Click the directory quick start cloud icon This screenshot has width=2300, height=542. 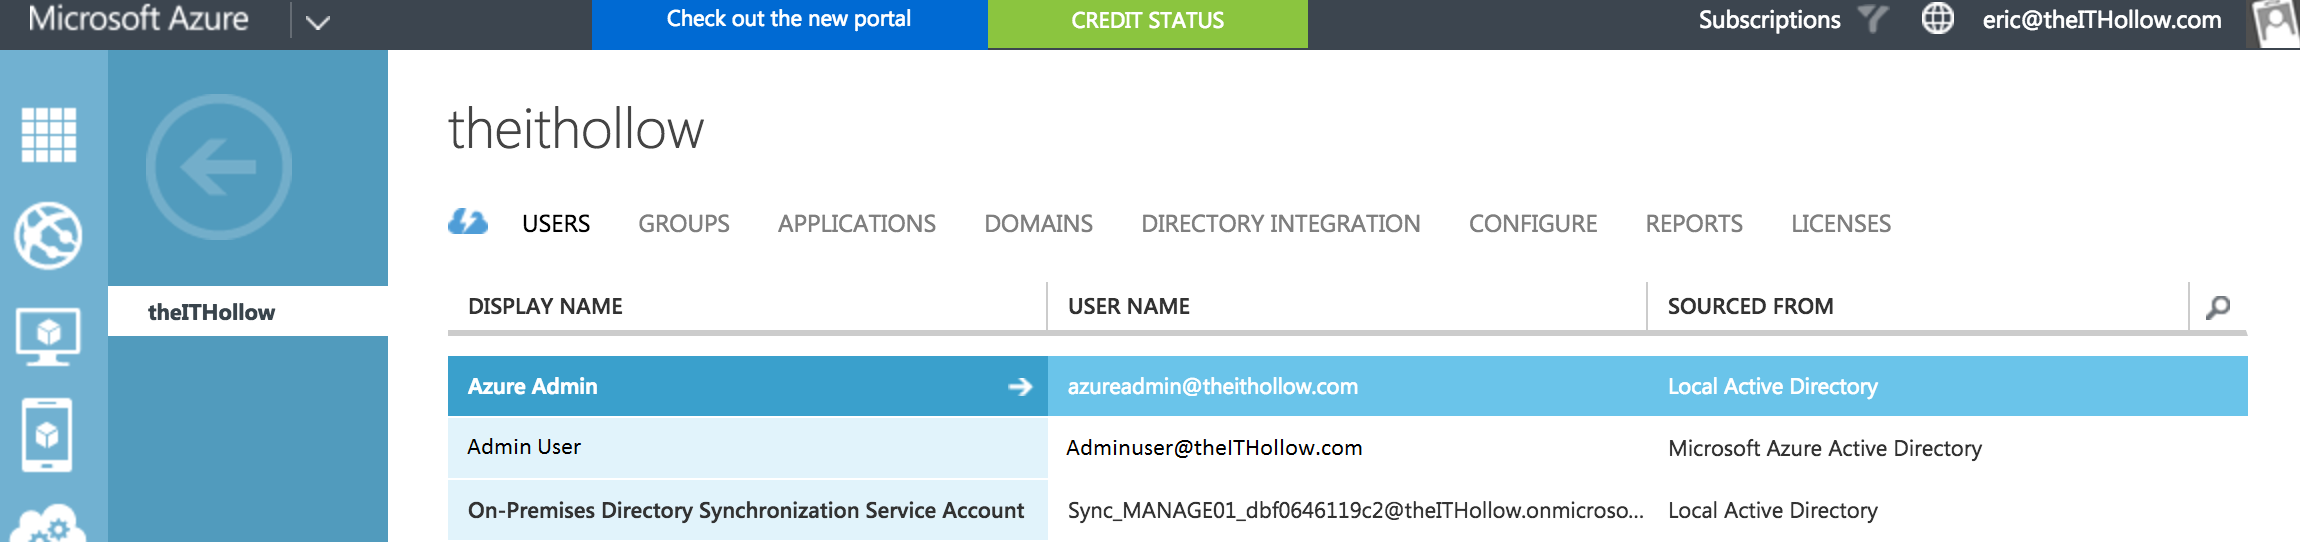(468, 222)
